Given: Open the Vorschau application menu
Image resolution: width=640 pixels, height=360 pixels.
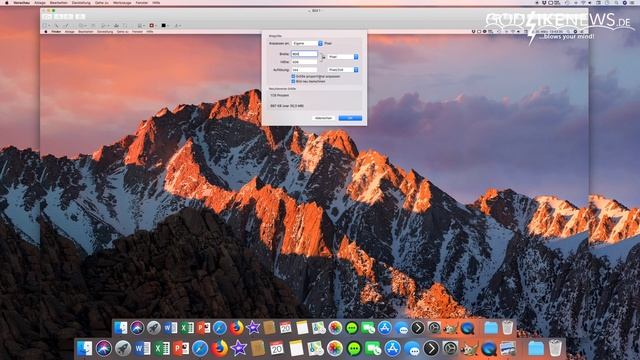Looking at the screenshot, I should pyautogui.click(x=22, y=2).
